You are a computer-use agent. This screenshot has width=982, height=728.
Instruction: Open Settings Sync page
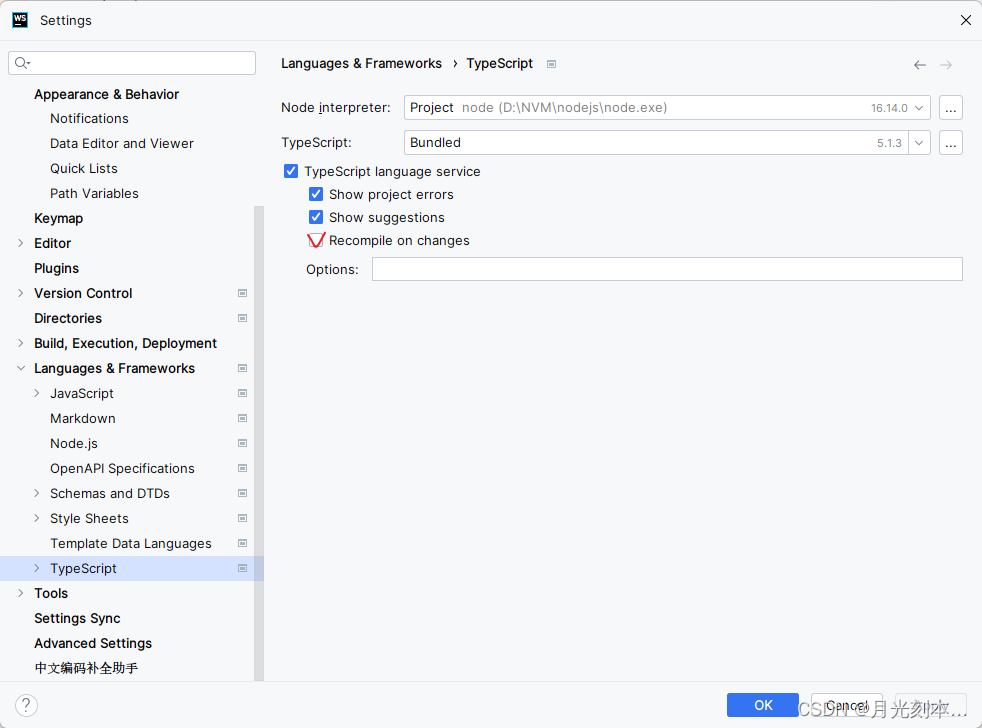point(77,618)
